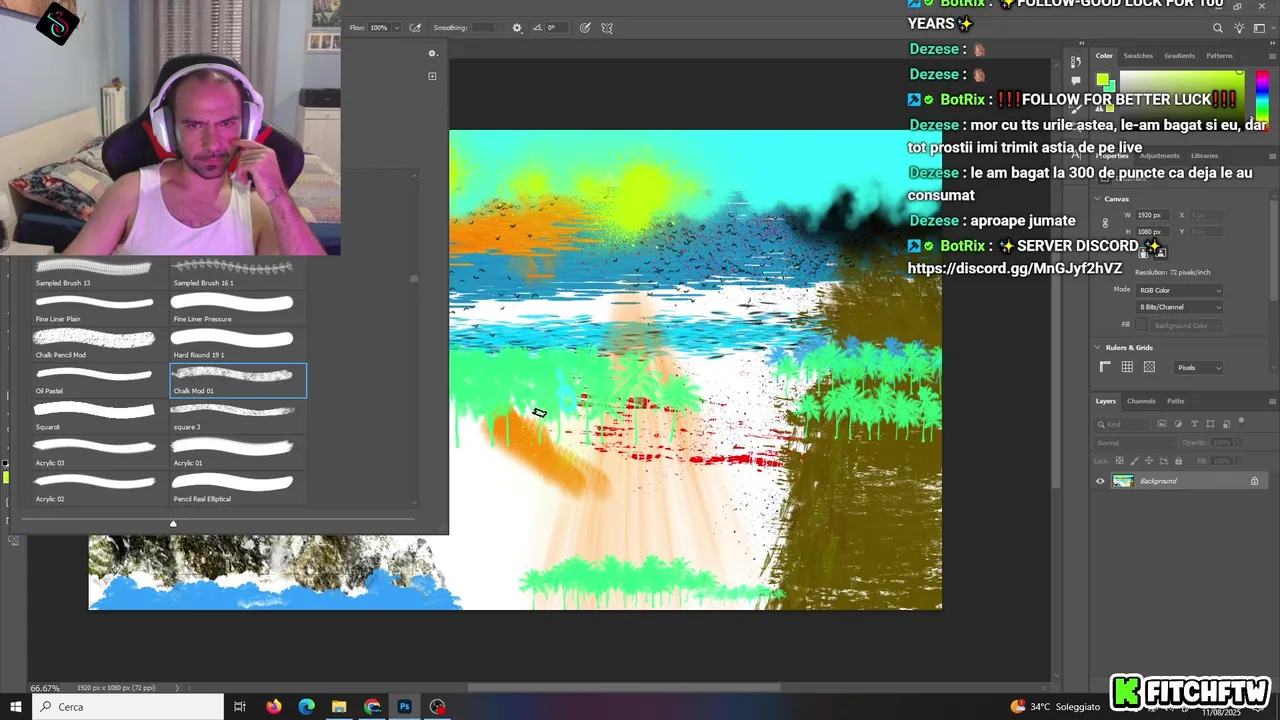This screenshot has height=720, width=1280.
Task: Open Color panel menu icon
Action: tap(1272, 56)
